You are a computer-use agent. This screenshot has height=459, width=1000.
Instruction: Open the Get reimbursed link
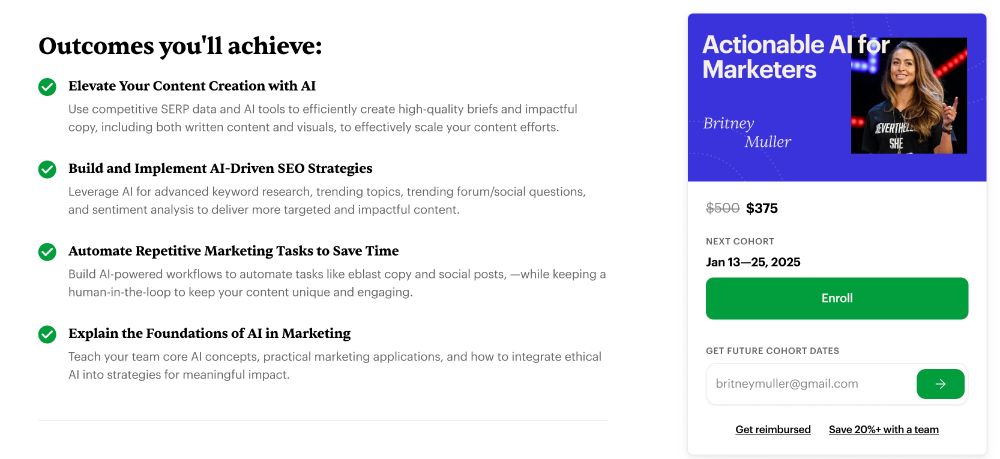773,430
